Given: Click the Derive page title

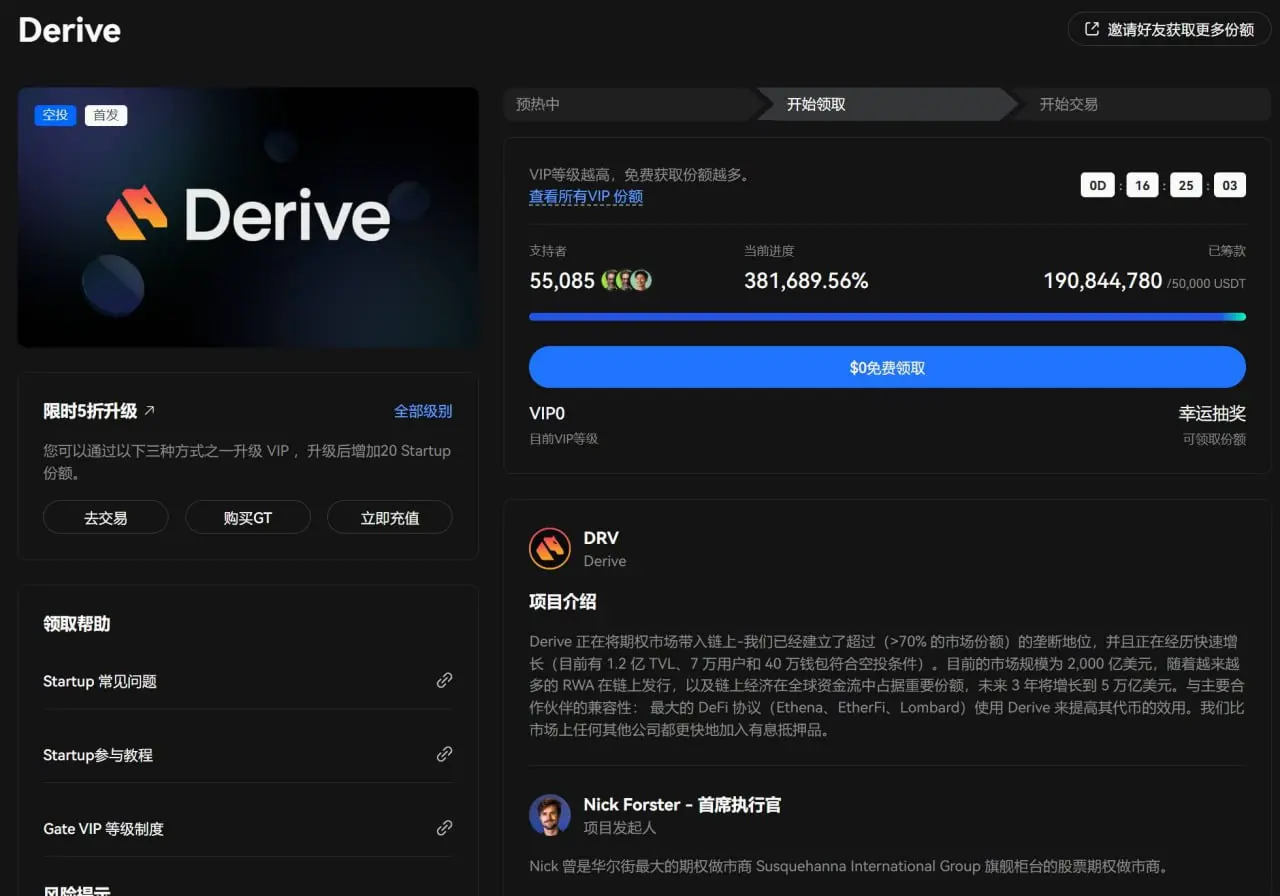Looking at the screenshot, I should point(70,30).
